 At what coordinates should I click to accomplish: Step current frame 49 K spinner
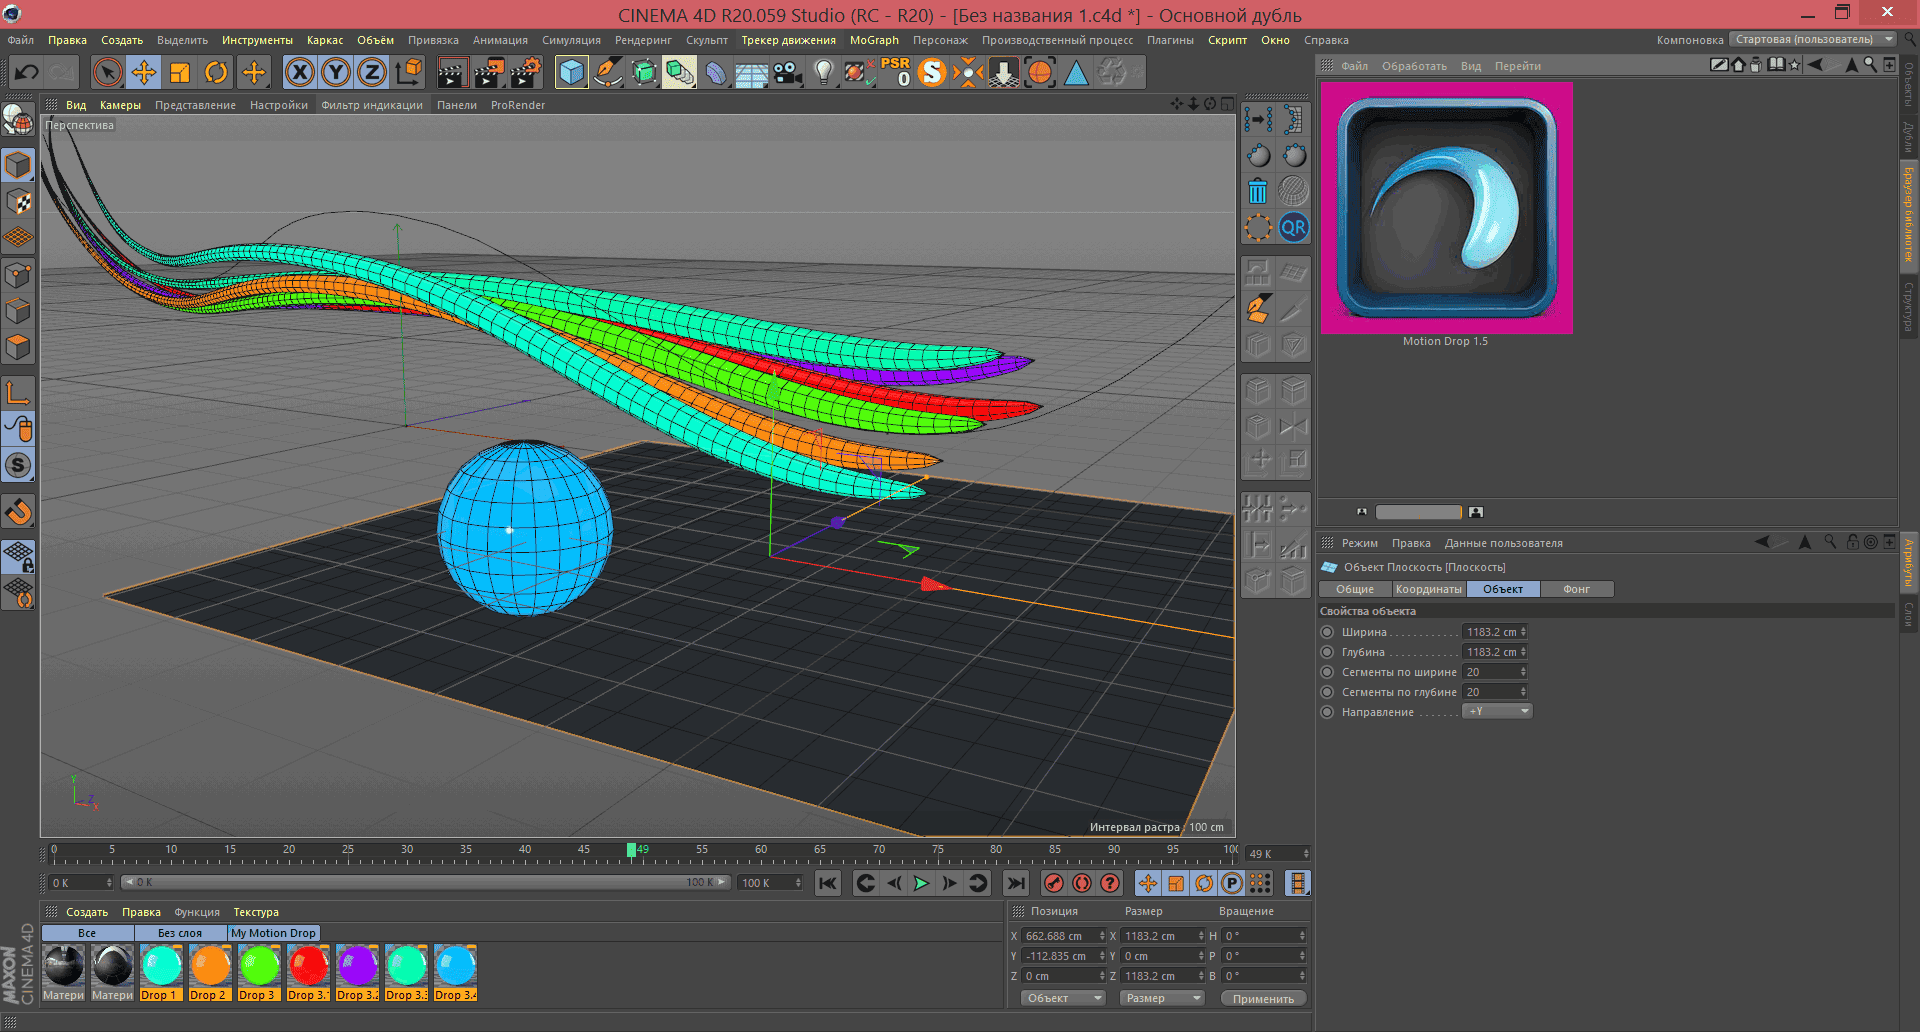pyautogui.click(x=1306, y=854)
